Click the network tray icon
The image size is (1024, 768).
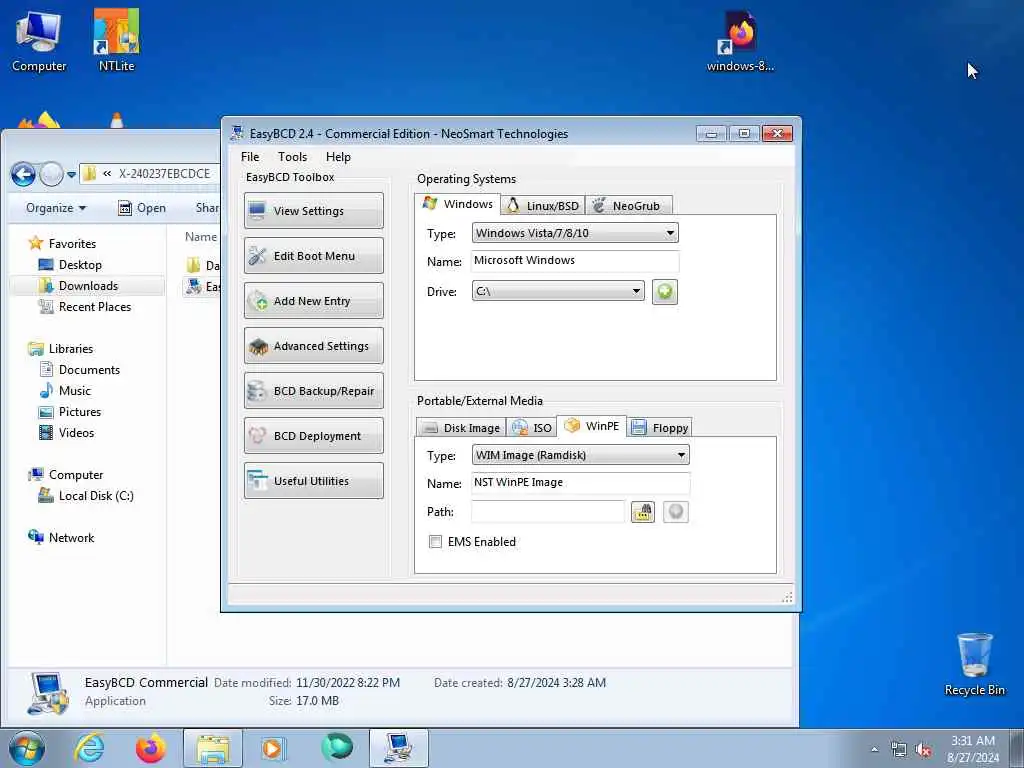coord(899,750)
